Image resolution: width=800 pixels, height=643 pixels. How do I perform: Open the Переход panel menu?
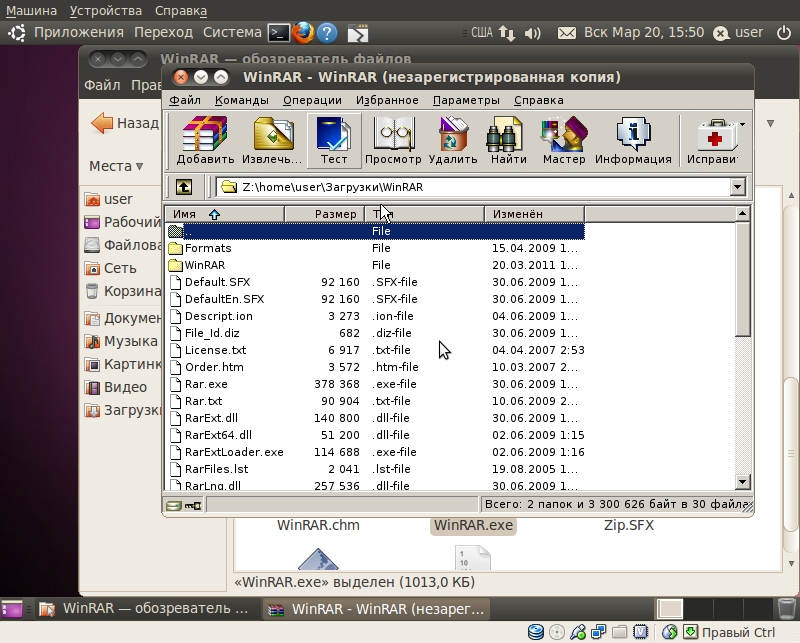coord(163,33)
